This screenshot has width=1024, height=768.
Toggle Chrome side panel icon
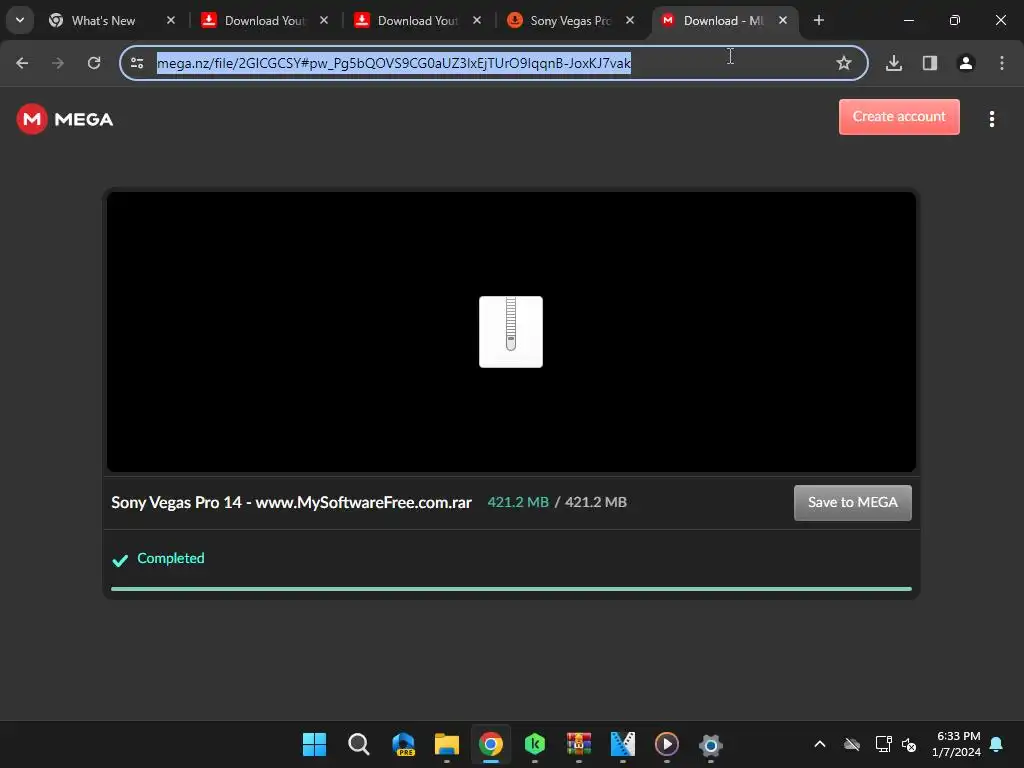tap(930, 63)
